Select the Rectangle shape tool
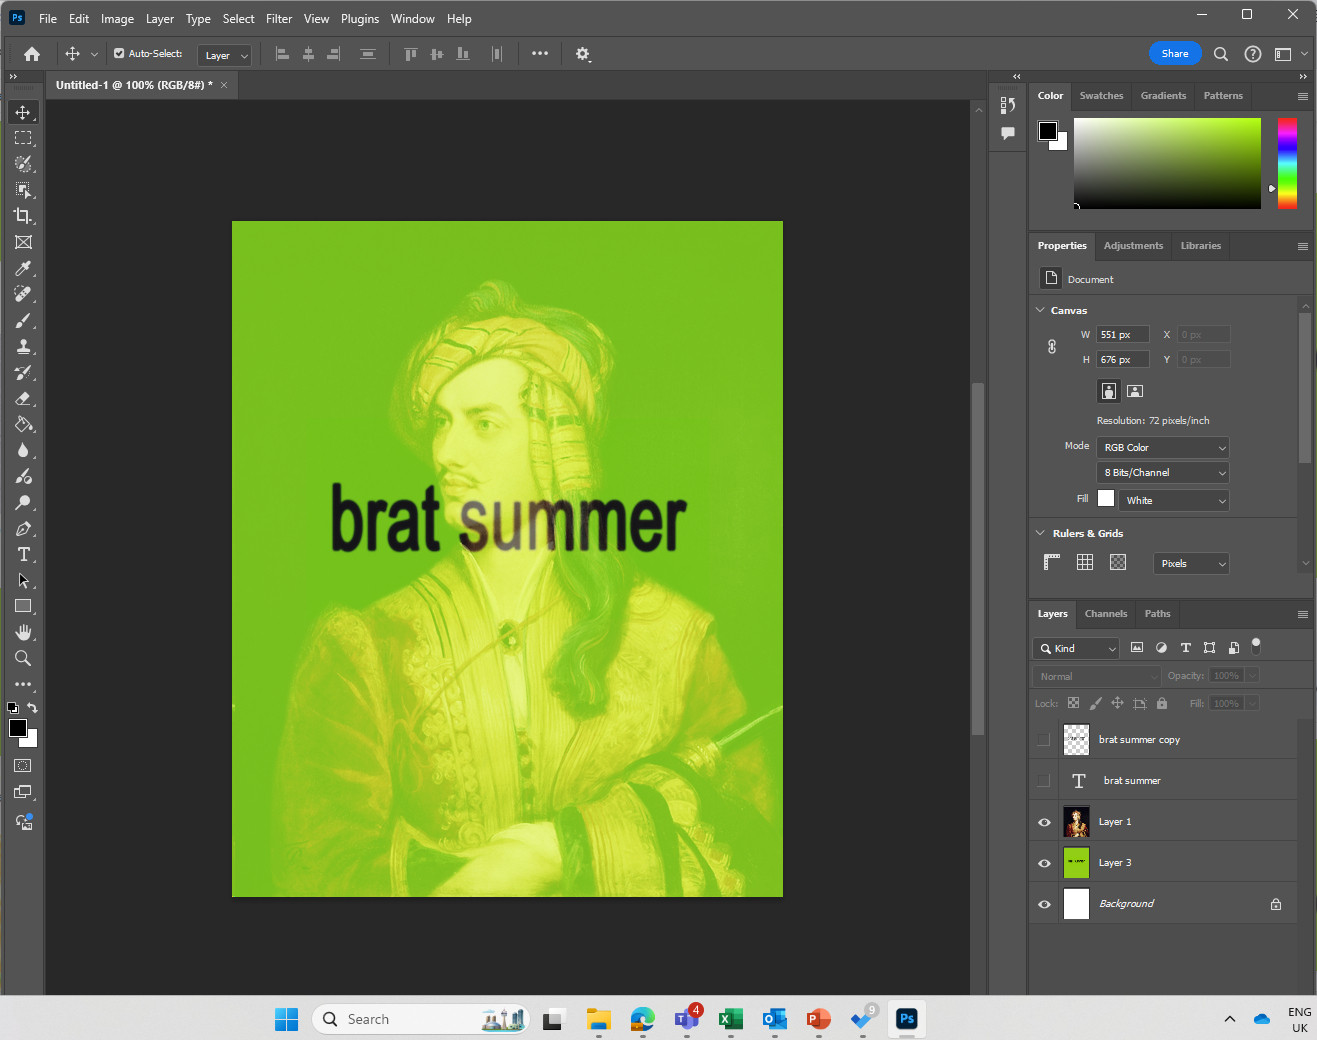Image resolution: width=1317 pixels, height=1040 pixels. pyautogui.click(x=23, y=606)
